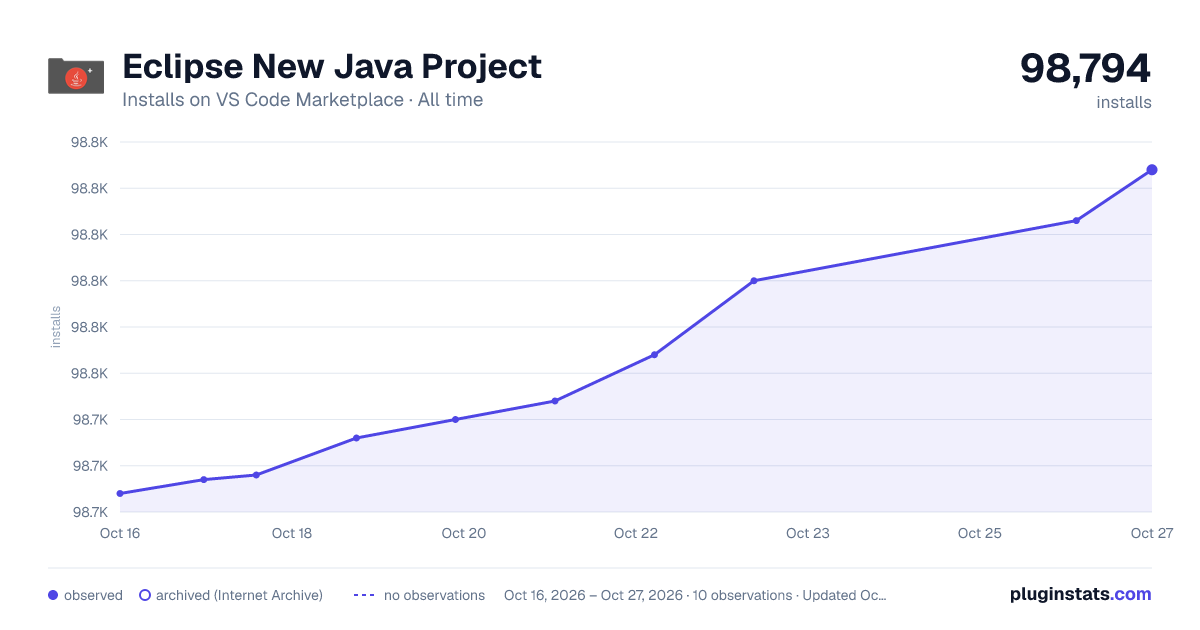The image size is (1200, 630).
Task: Click the no observations legend label
Action: tap(434, 595)
